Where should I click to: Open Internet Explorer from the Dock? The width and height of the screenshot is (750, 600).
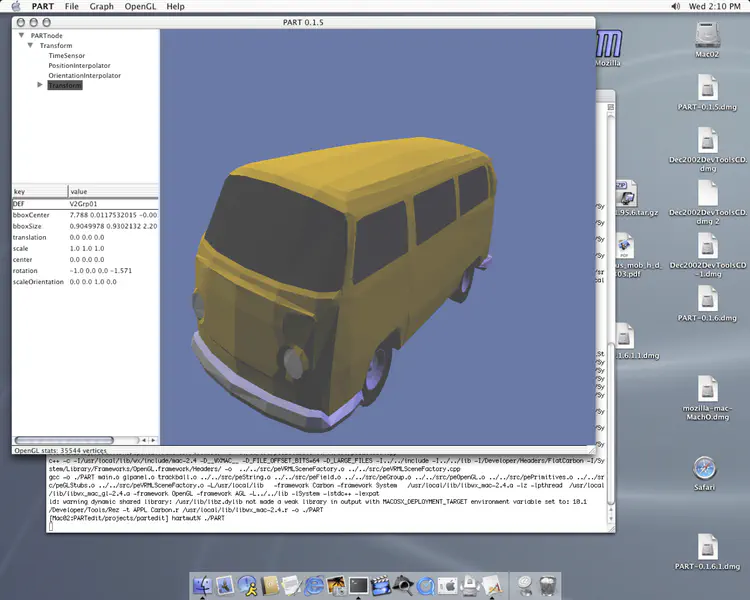tap(314, 585)
